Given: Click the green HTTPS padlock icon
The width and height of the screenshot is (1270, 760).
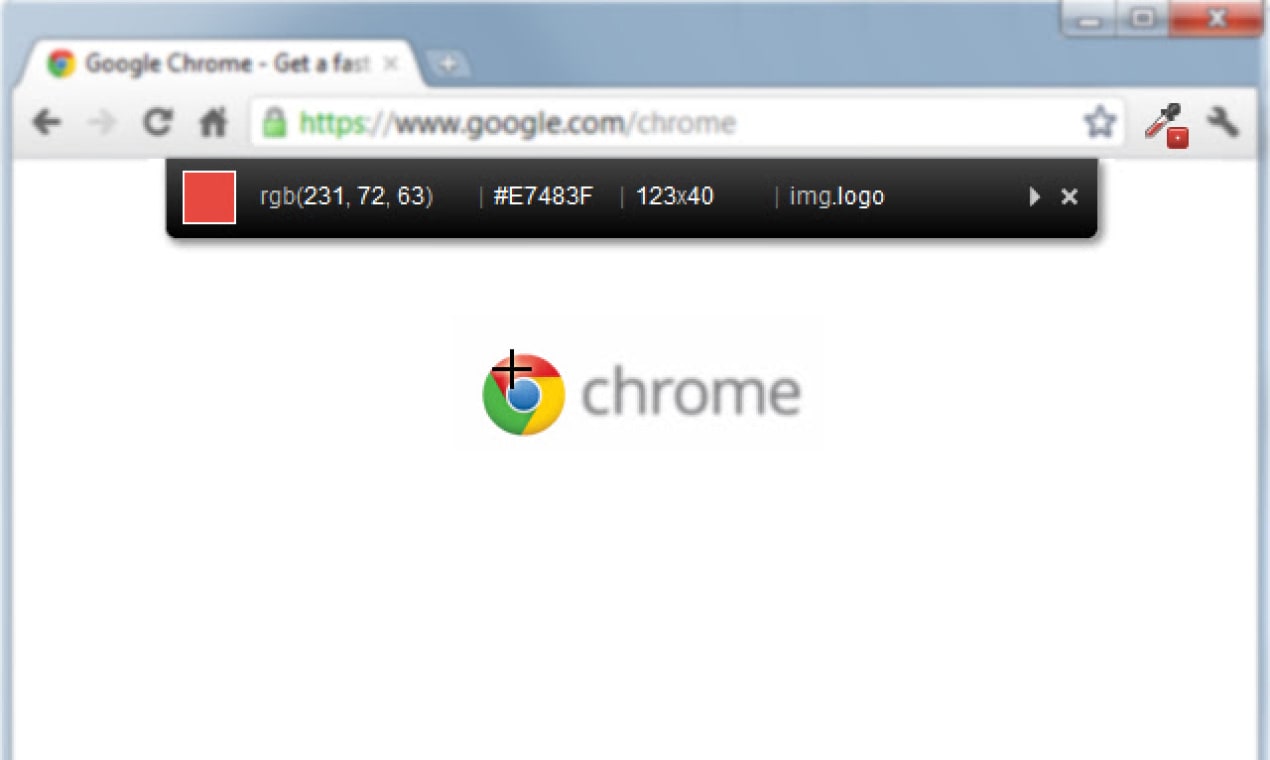Looking at the screenshot, I should (x=274, y=123).
